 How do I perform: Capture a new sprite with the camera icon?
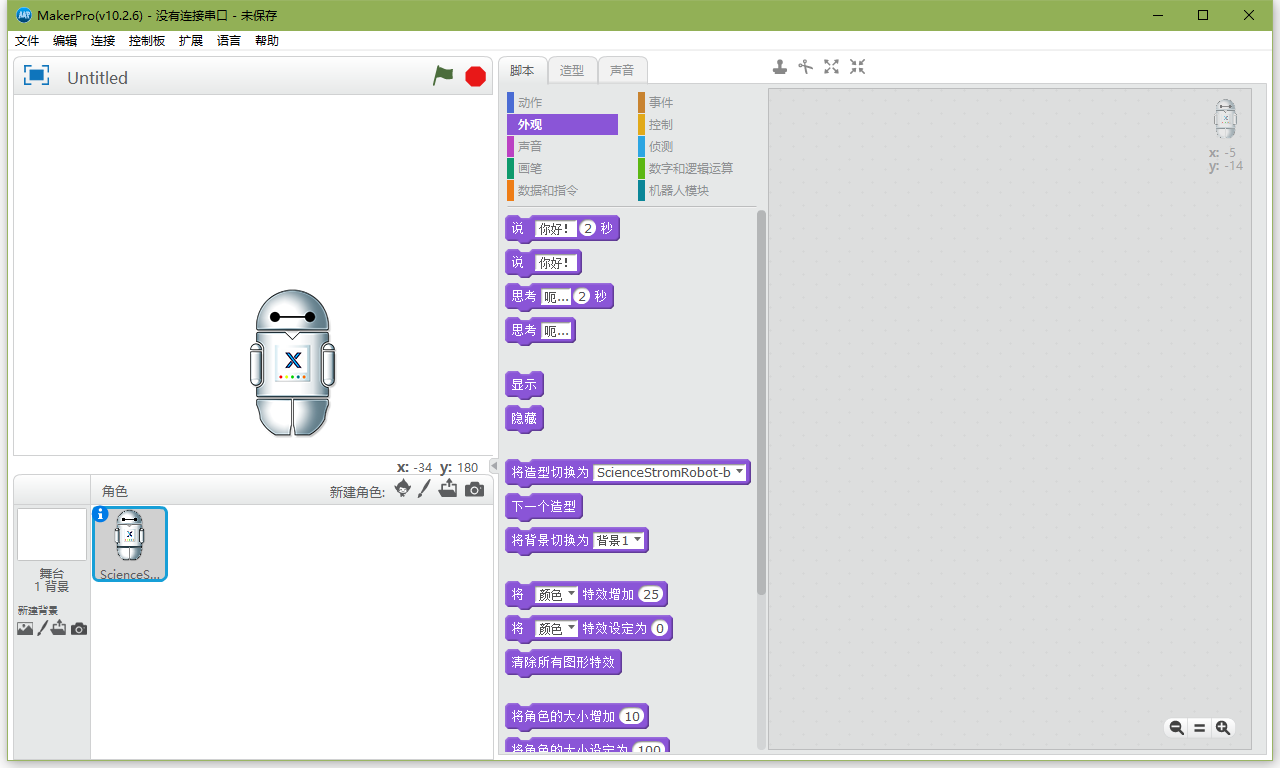pyautogui.click(x=474, y=489)
